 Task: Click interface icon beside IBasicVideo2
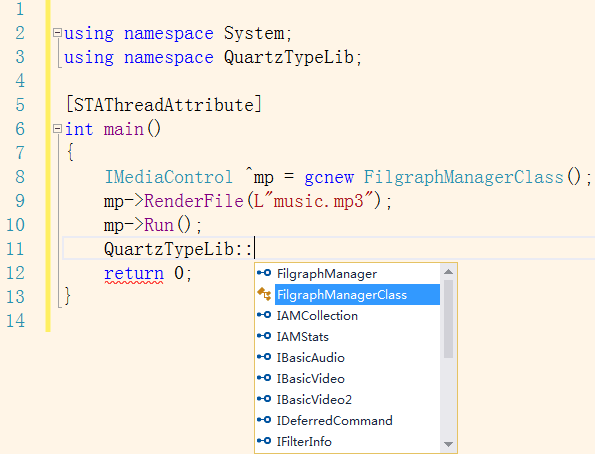point(264,399)
